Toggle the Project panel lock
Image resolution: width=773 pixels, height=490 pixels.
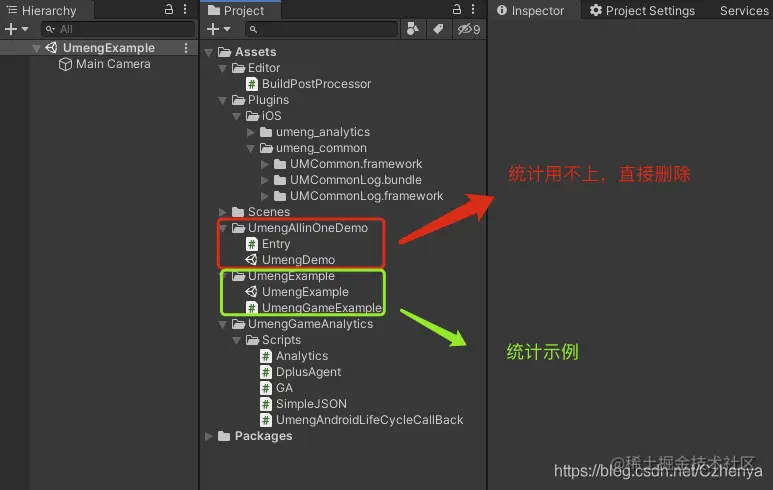(x=457, y=9)
